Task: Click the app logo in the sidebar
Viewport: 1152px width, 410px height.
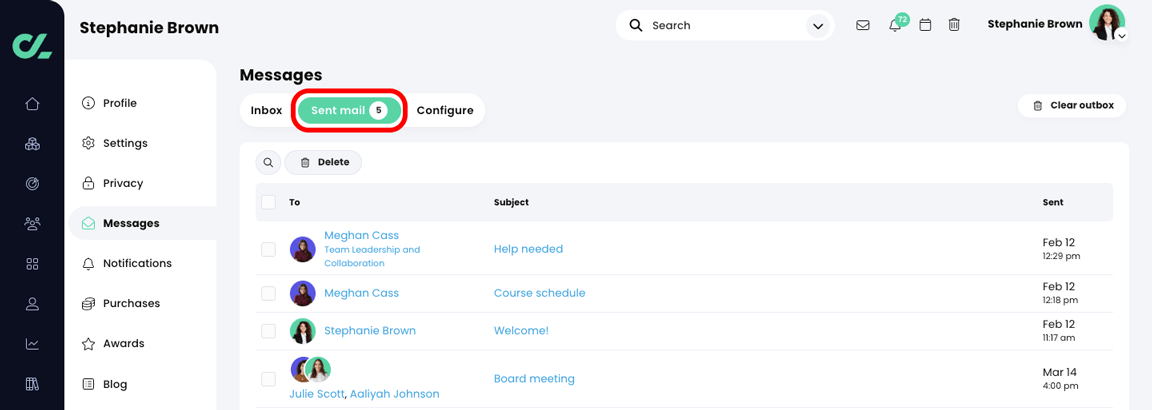Action: tap(32, 45)
